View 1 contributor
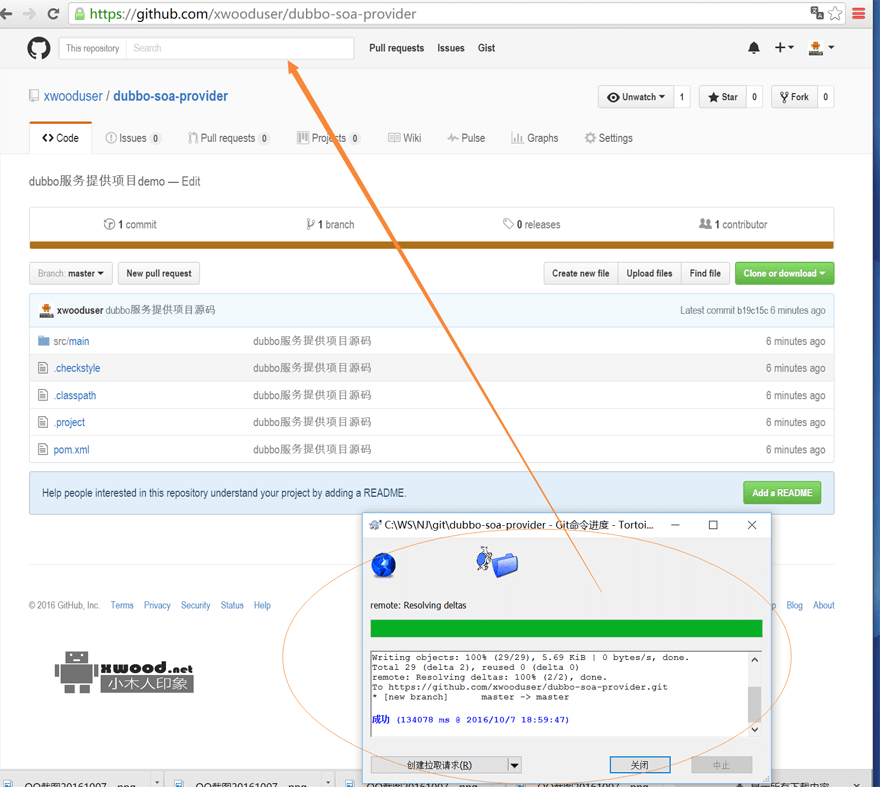The width and height of the screenshot is (880, 787). click(x=733, y=225)
